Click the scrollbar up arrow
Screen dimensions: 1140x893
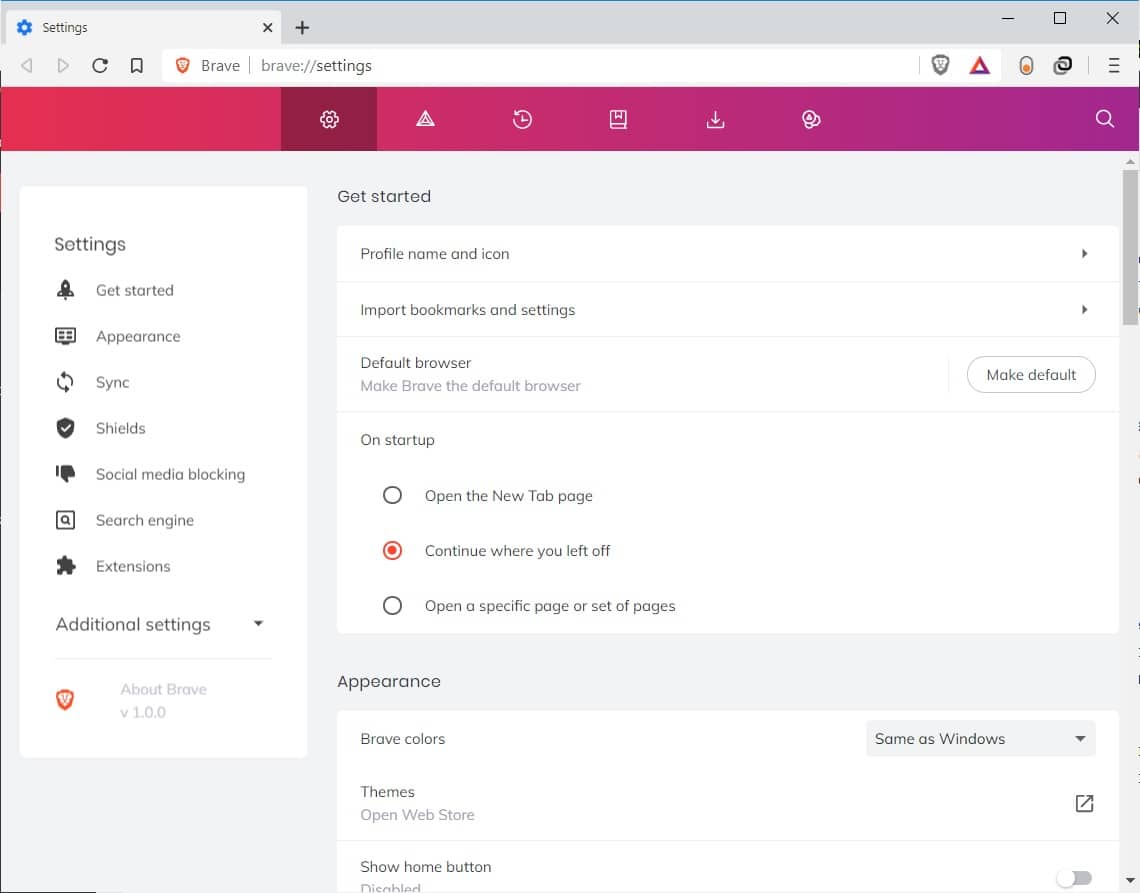[x=1129, y=161]
